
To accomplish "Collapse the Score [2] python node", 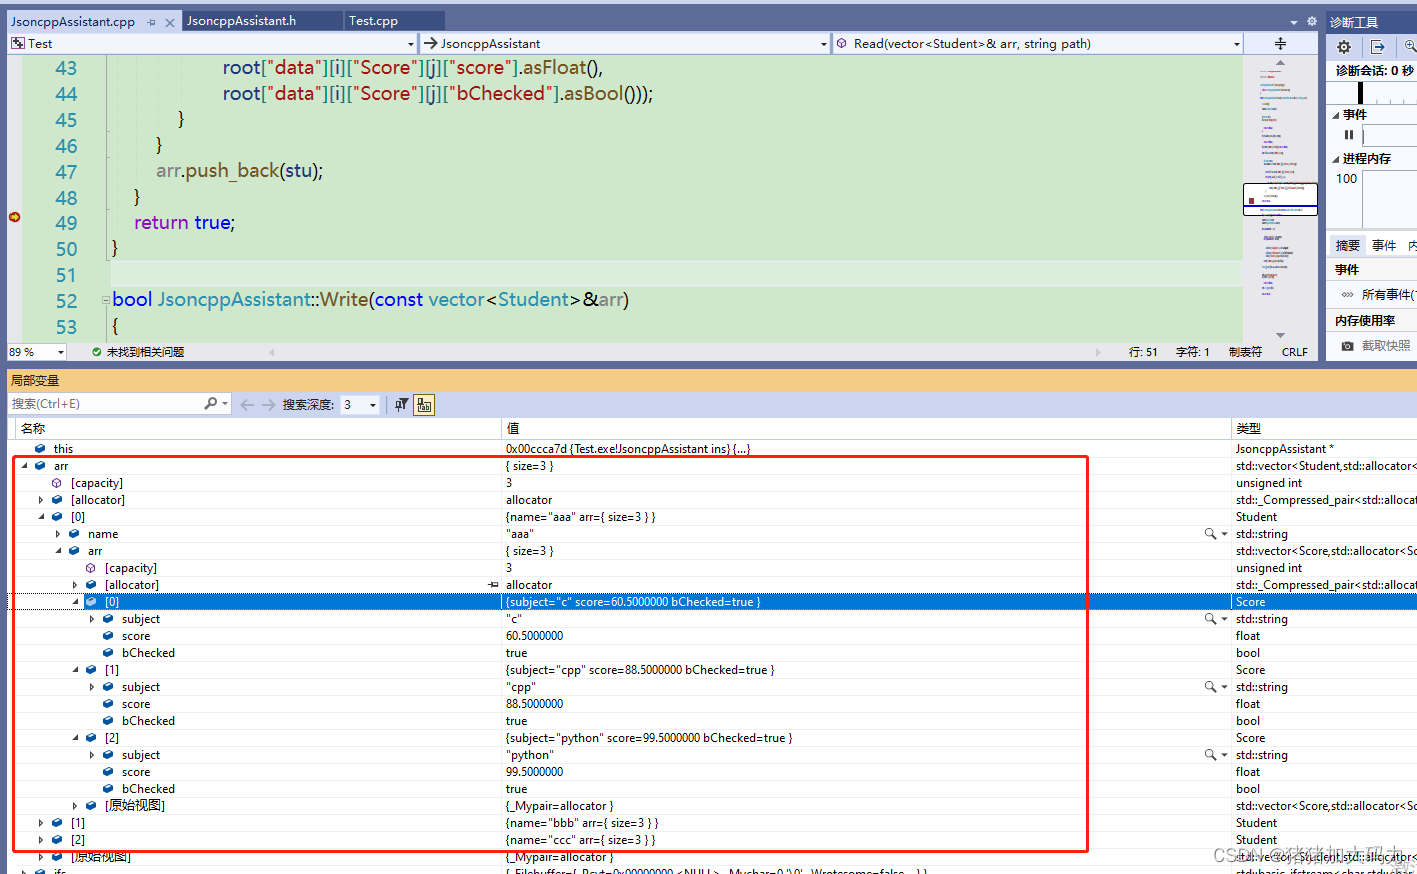I will tap(75, 738).
